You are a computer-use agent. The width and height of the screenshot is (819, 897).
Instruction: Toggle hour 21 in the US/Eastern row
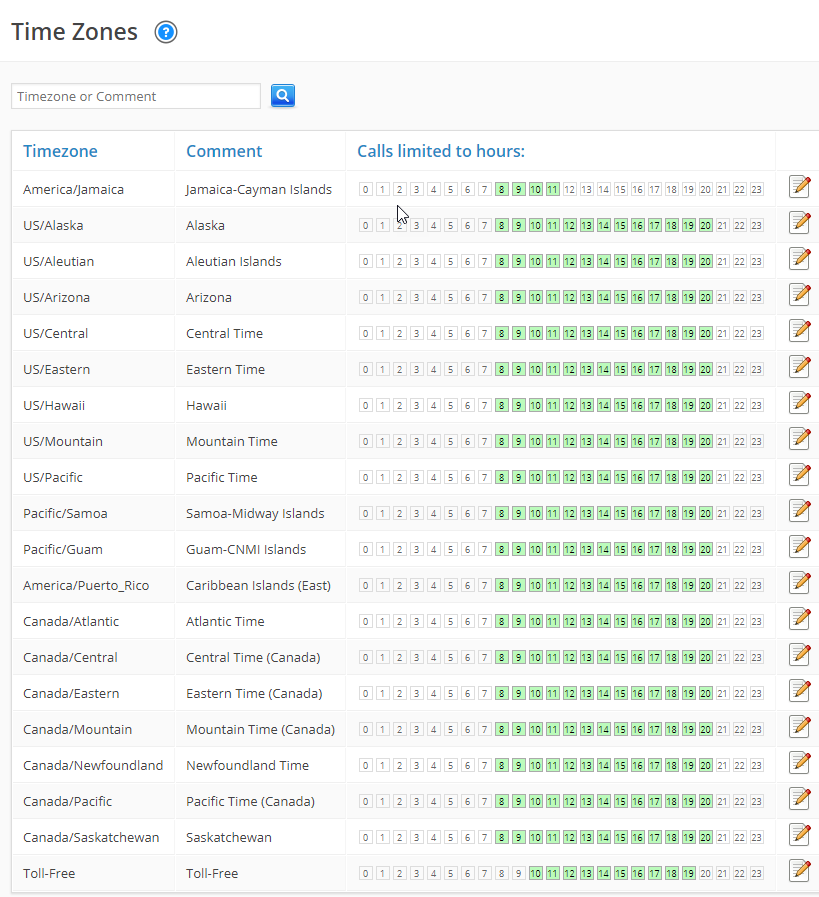pos(722,370)
